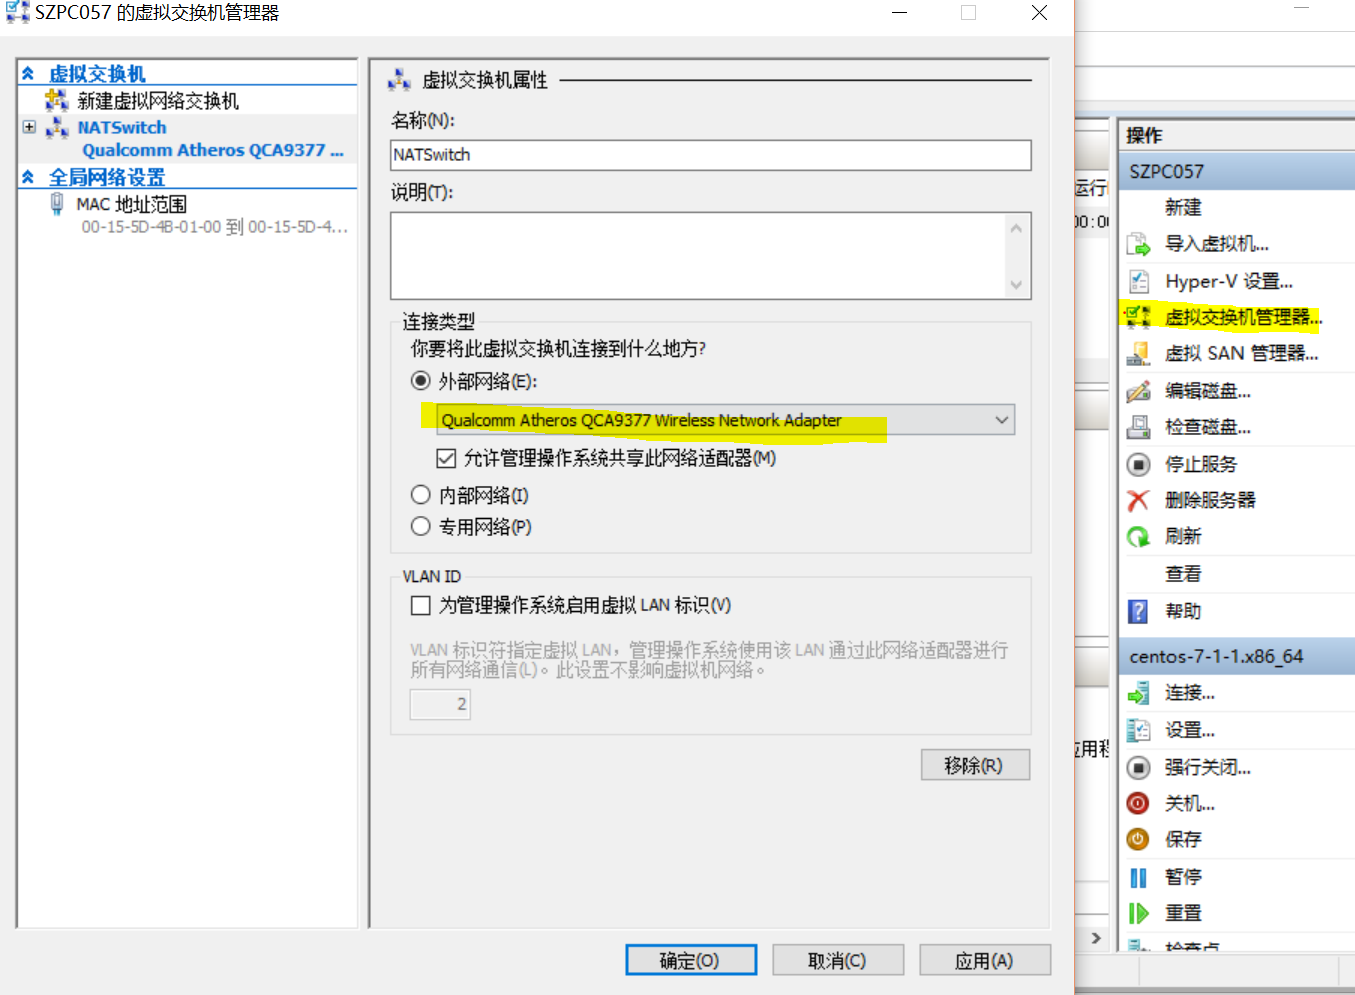This screenshot has height=995, width=1355.
Task: Click the right arrow of Hyper-V horizontal scrollbar
Action: (x=1096, y=938)
